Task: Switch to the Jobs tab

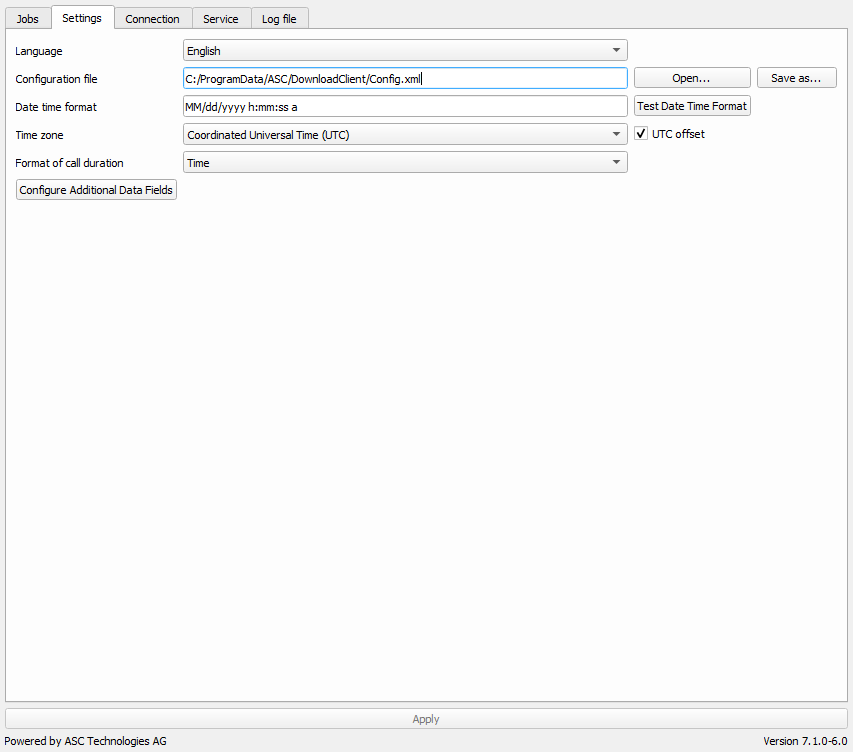Action: (x=28, y=19)
